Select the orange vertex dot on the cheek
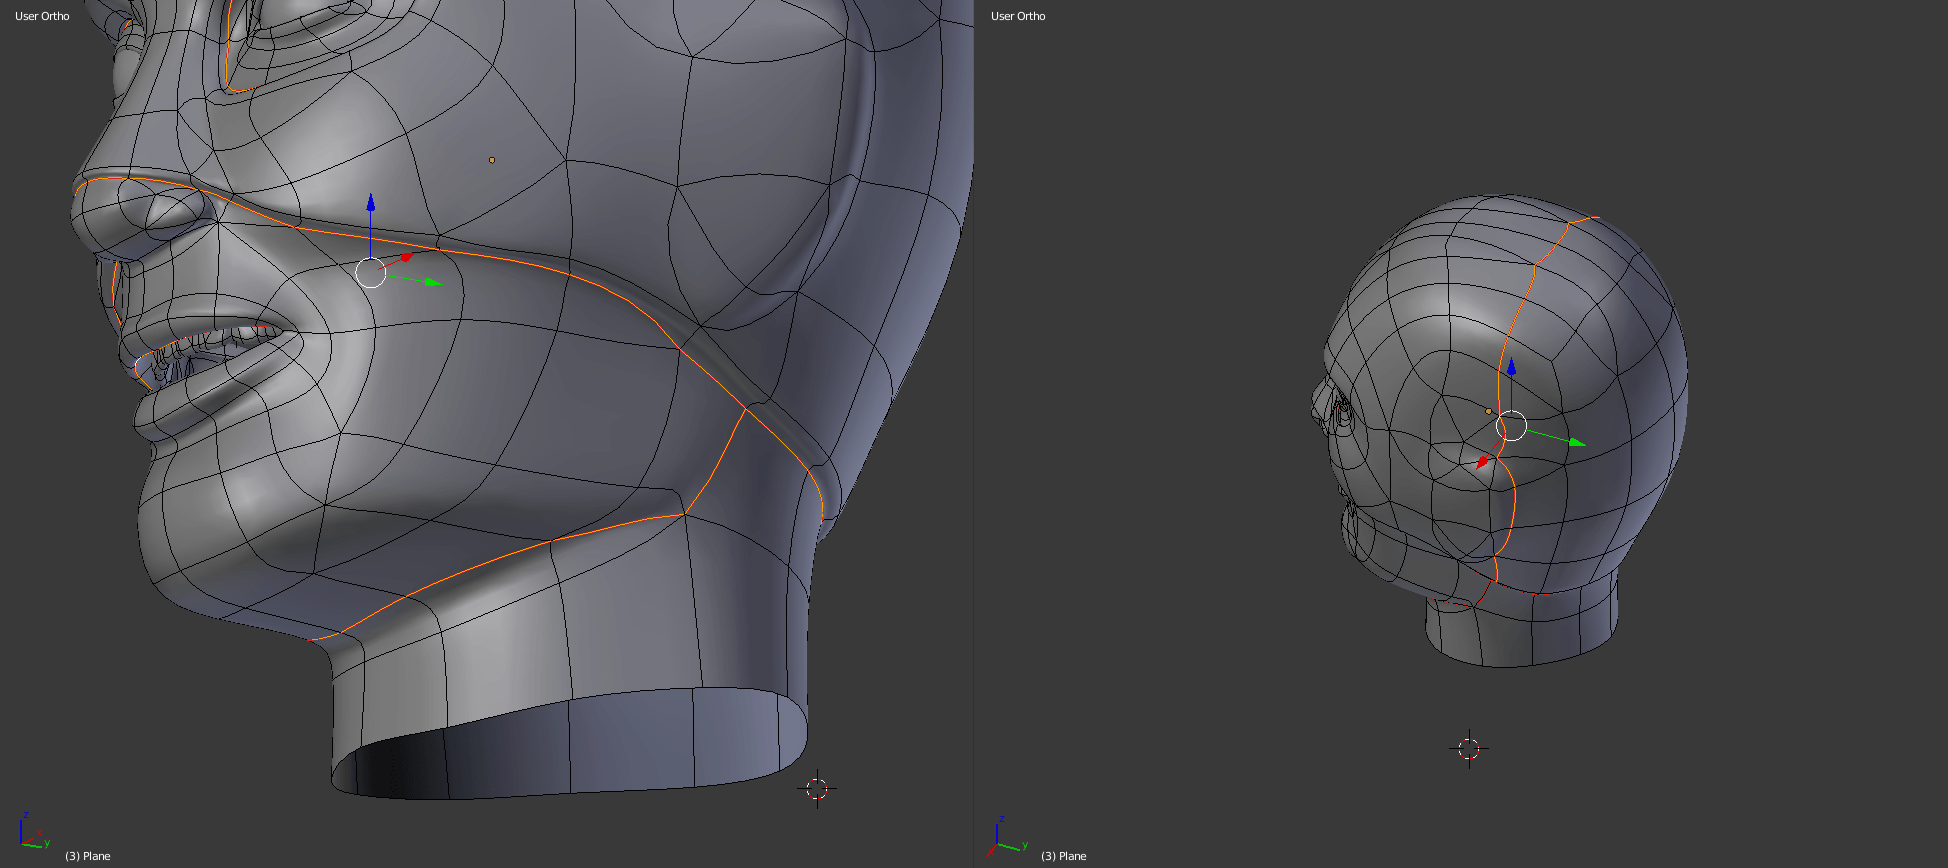This screenshot has width=1948, height=868. pyautogui.click(x=491, y=160)
